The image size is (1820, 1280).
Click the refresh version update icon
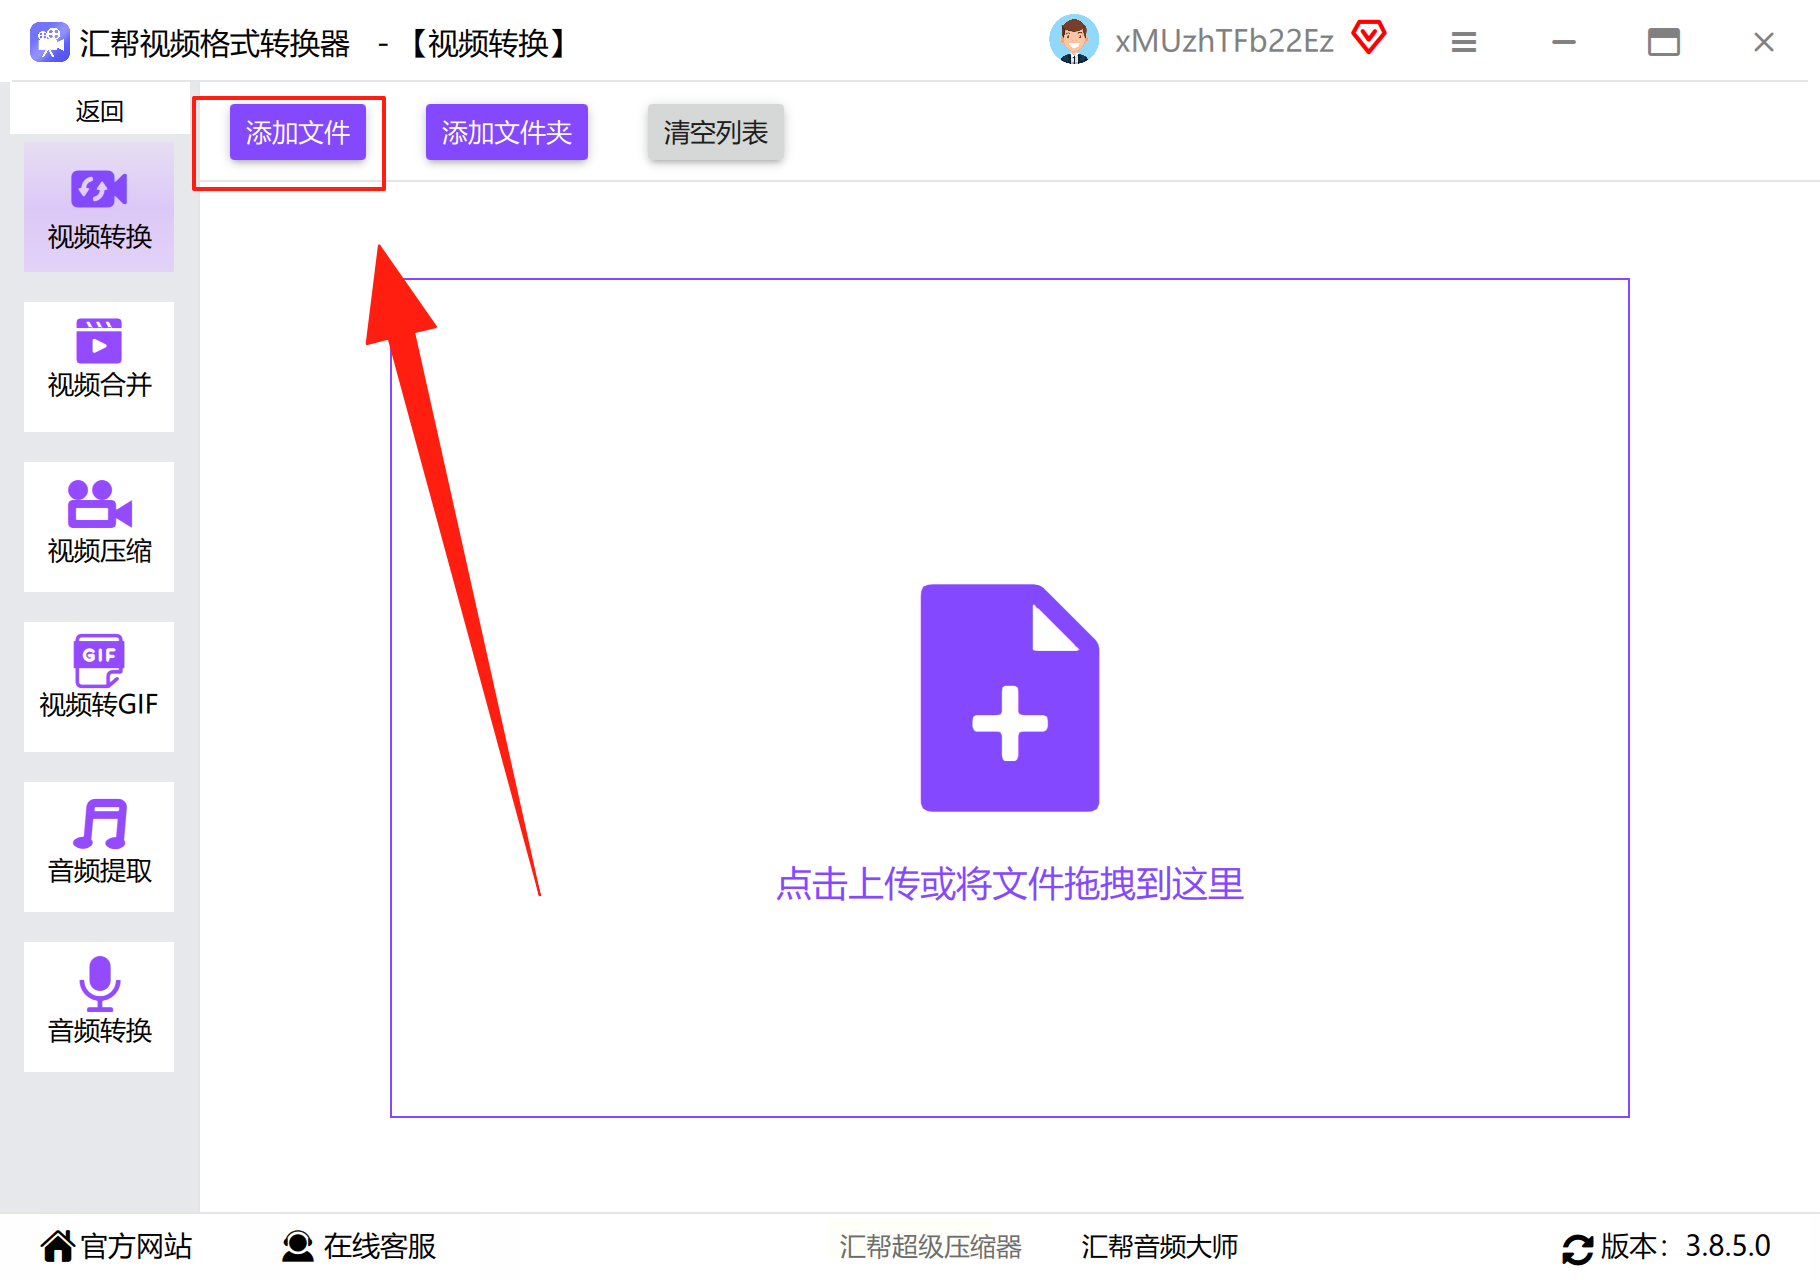pyautogui.click(x=1578, y=1248)
